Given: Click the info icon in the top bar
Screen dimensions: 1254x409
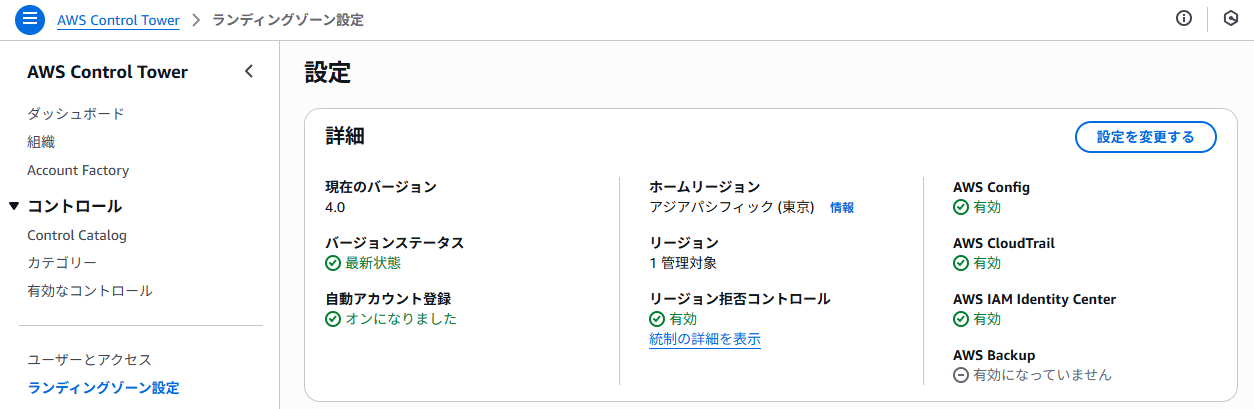Looking at the screenshot, I should (1184, 19).
